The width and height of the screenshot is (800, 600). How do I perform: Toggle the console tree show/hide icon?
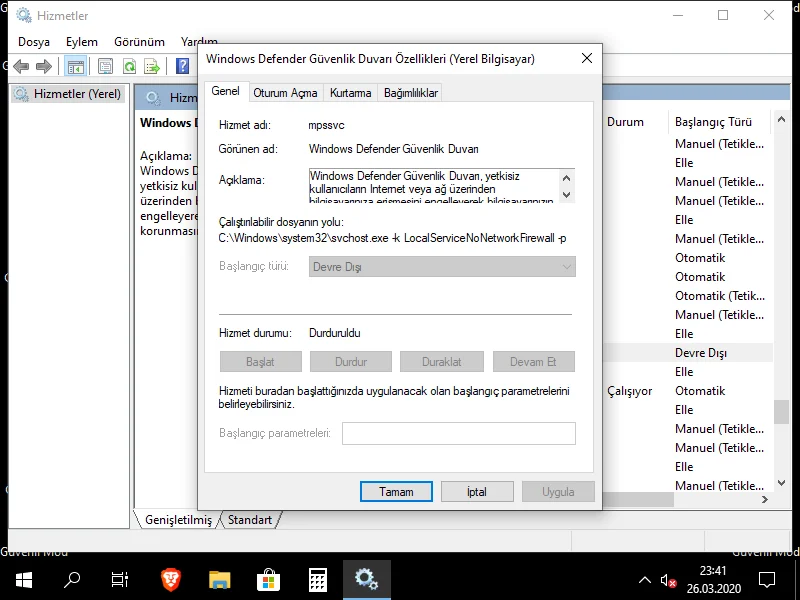point(76,66)
